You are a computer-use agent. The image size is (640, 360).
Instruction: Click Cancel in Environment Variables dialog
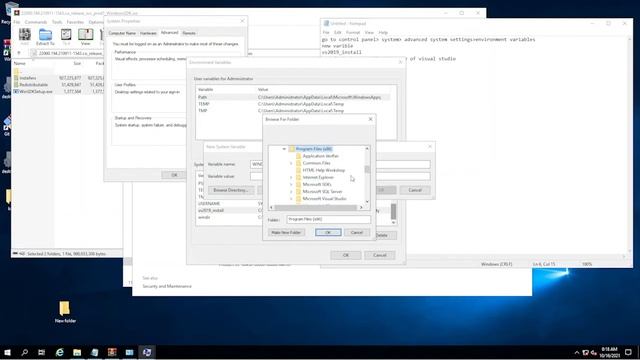tap(380, 255)
